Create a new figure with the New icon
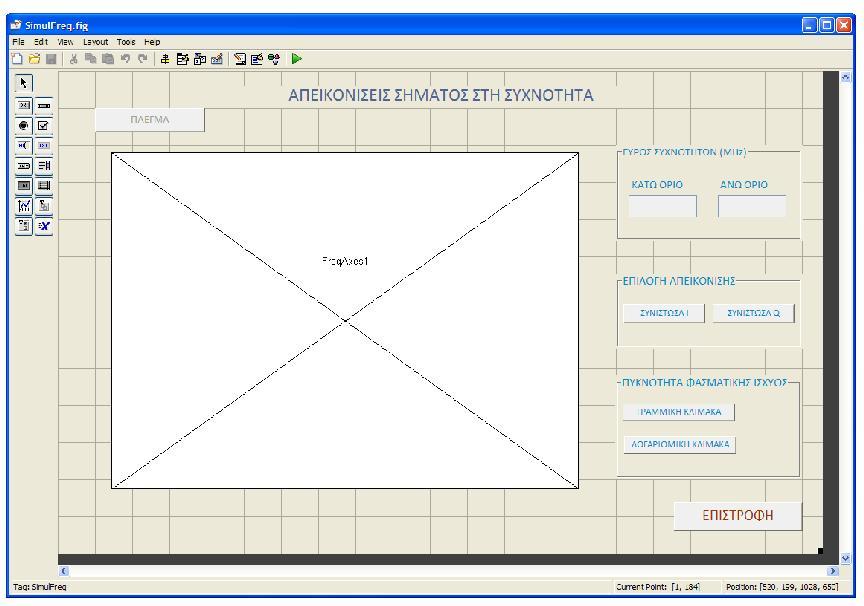This screenshot has width=864, height=606. (x=17, y=59)
